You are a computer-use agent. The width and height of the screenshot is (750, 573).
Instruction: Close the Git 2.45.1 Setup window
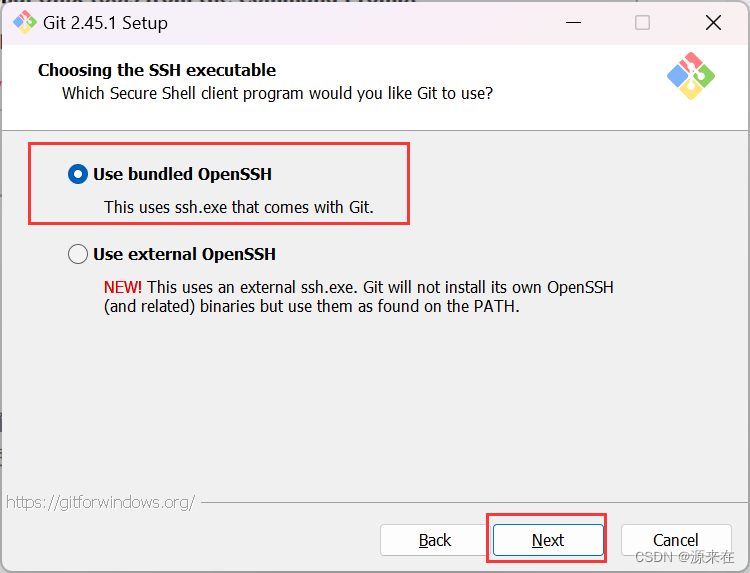713,22
